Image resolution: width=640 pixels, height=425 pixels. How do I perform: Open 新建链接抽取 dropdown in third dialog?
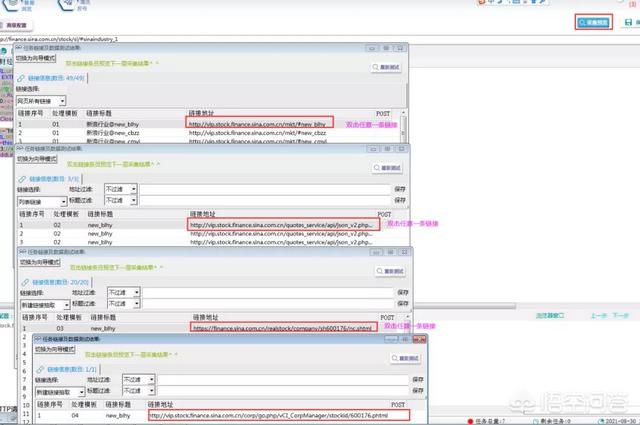67,305
